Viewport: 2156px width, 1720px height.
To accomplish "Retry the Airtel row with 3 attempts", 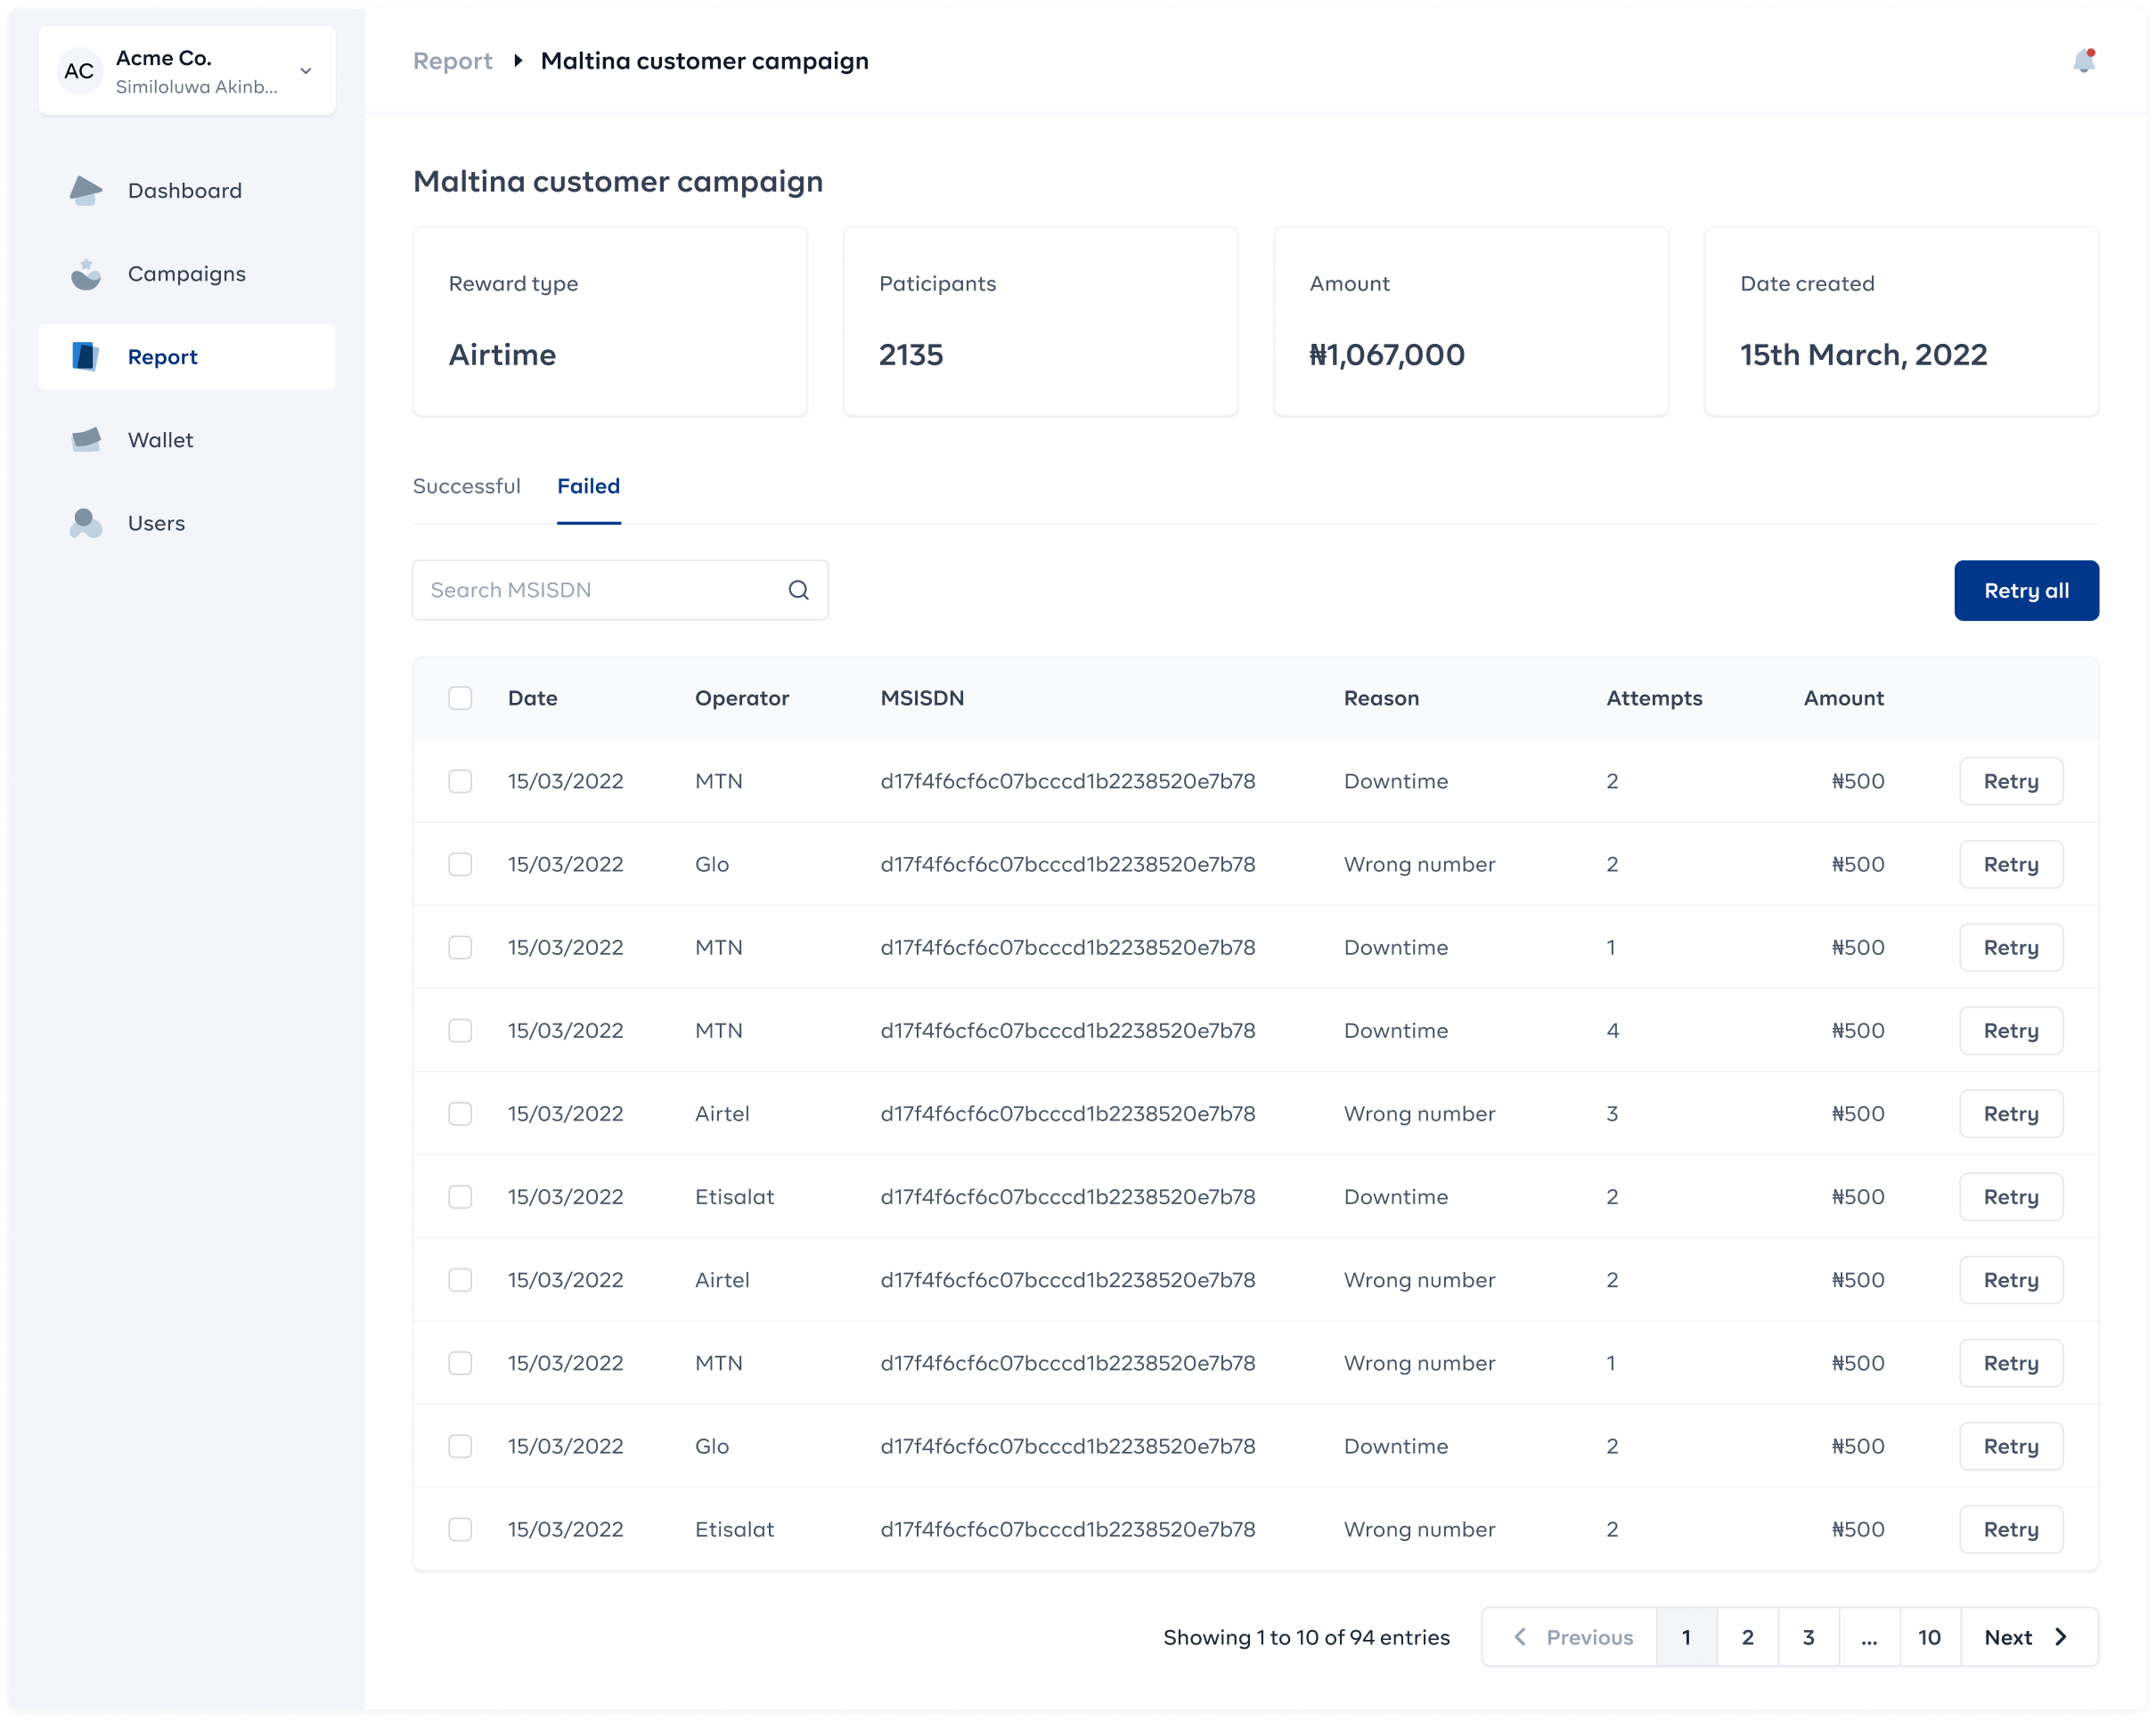I will pyautogui.click(x=2010, y=1113).
